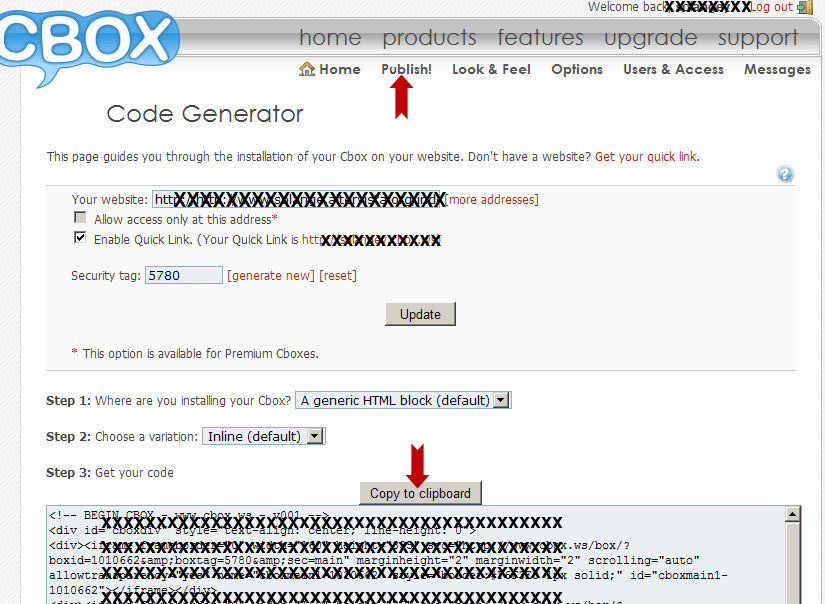Open the features menu item
Viewport: 825px width, 604px height.
click(x=540, y=38)
